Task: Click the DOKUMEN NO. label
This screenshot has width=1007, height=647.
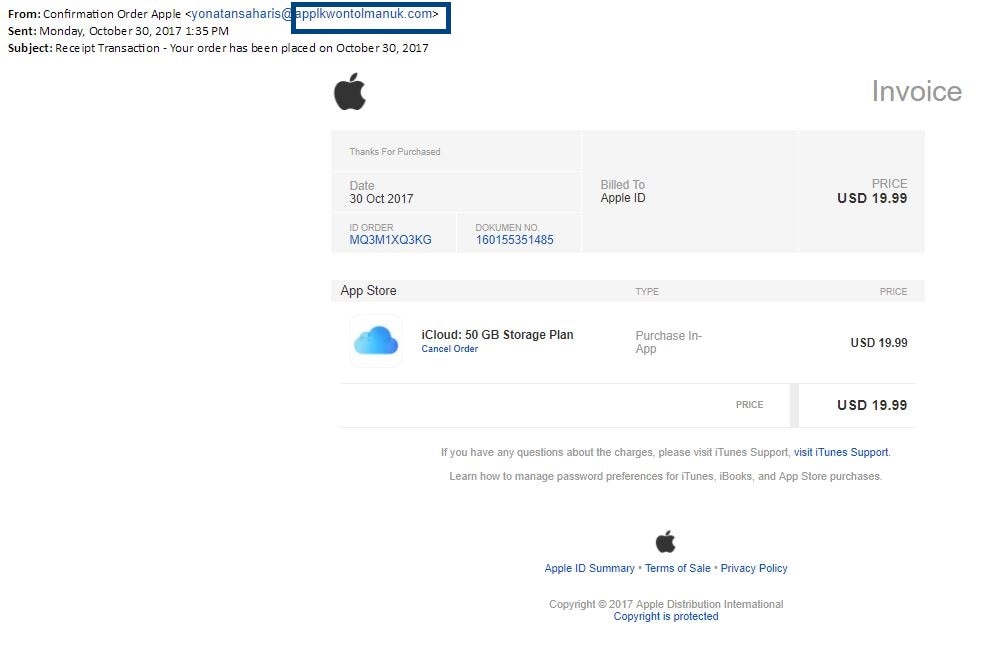Action: tap(507, 227)
